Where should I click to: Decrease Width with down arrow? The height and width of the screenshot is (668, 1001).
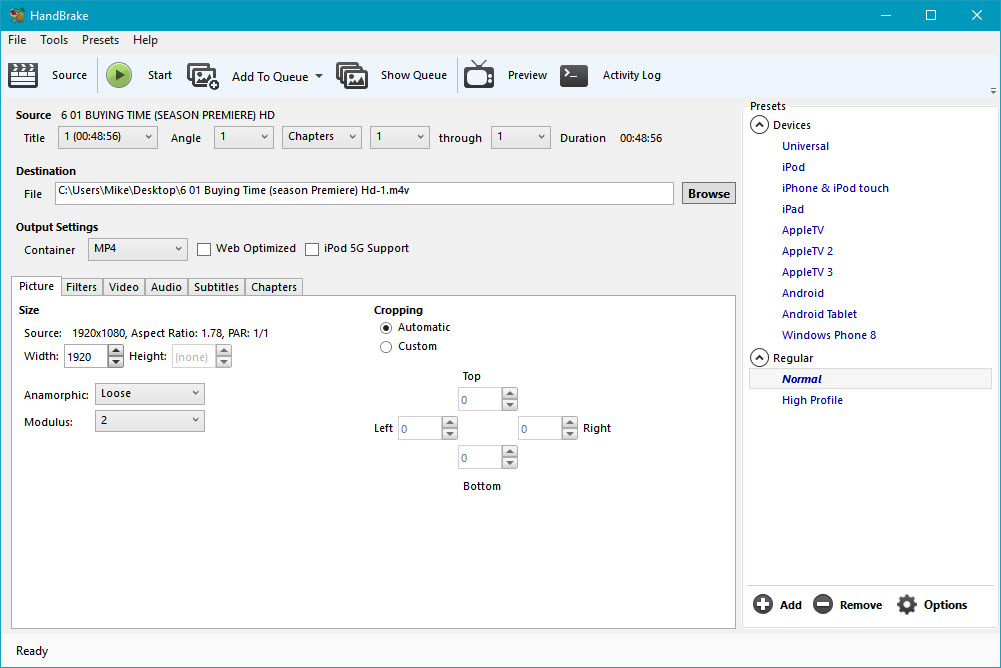coord(116,362)
